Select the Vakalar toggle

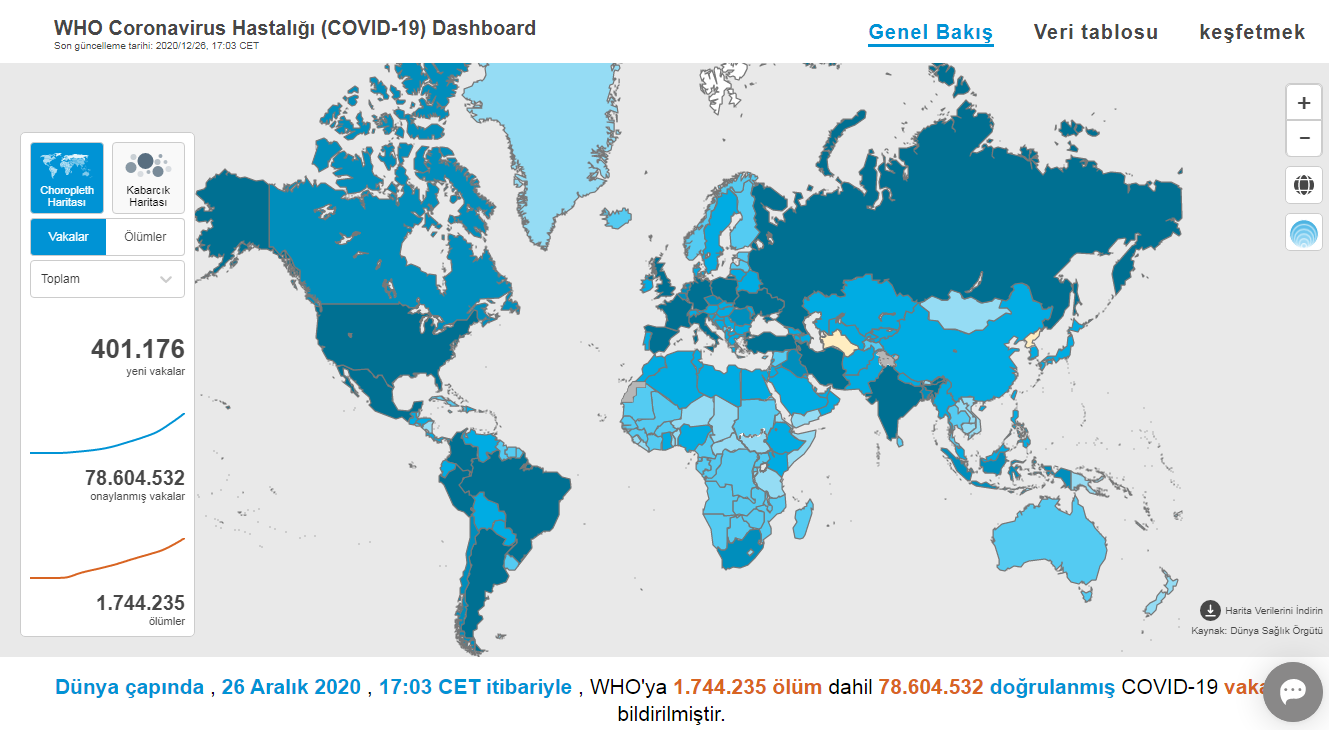(x=69, y=237)
